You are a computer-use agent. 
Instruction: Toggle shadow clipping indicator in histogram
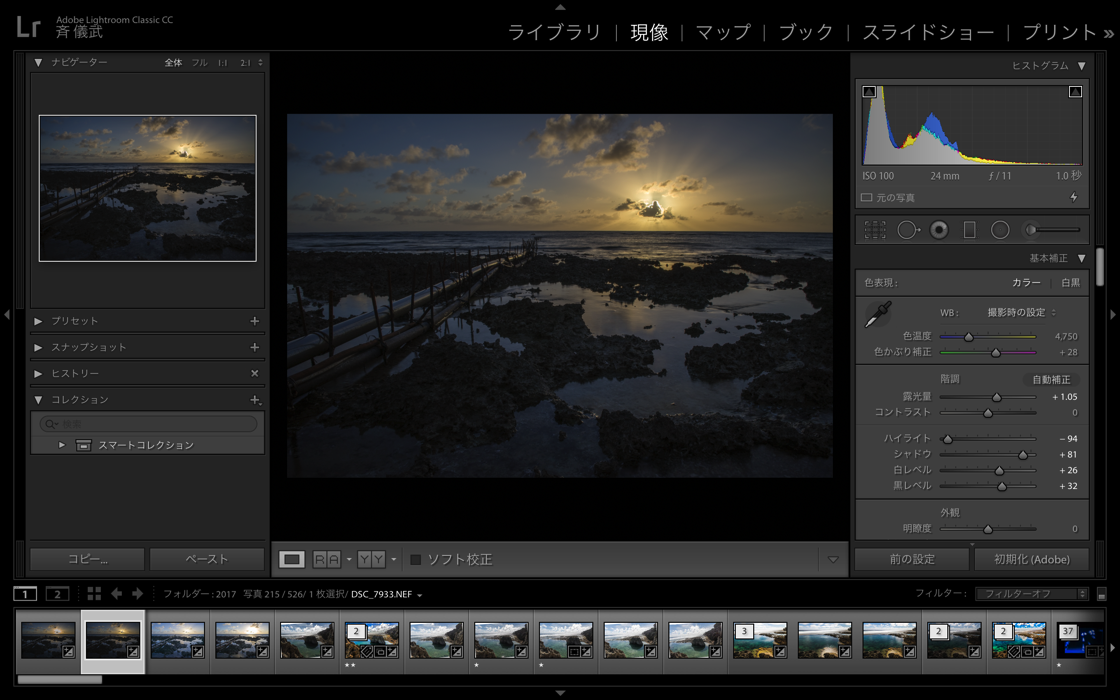(x=869, y=92)
